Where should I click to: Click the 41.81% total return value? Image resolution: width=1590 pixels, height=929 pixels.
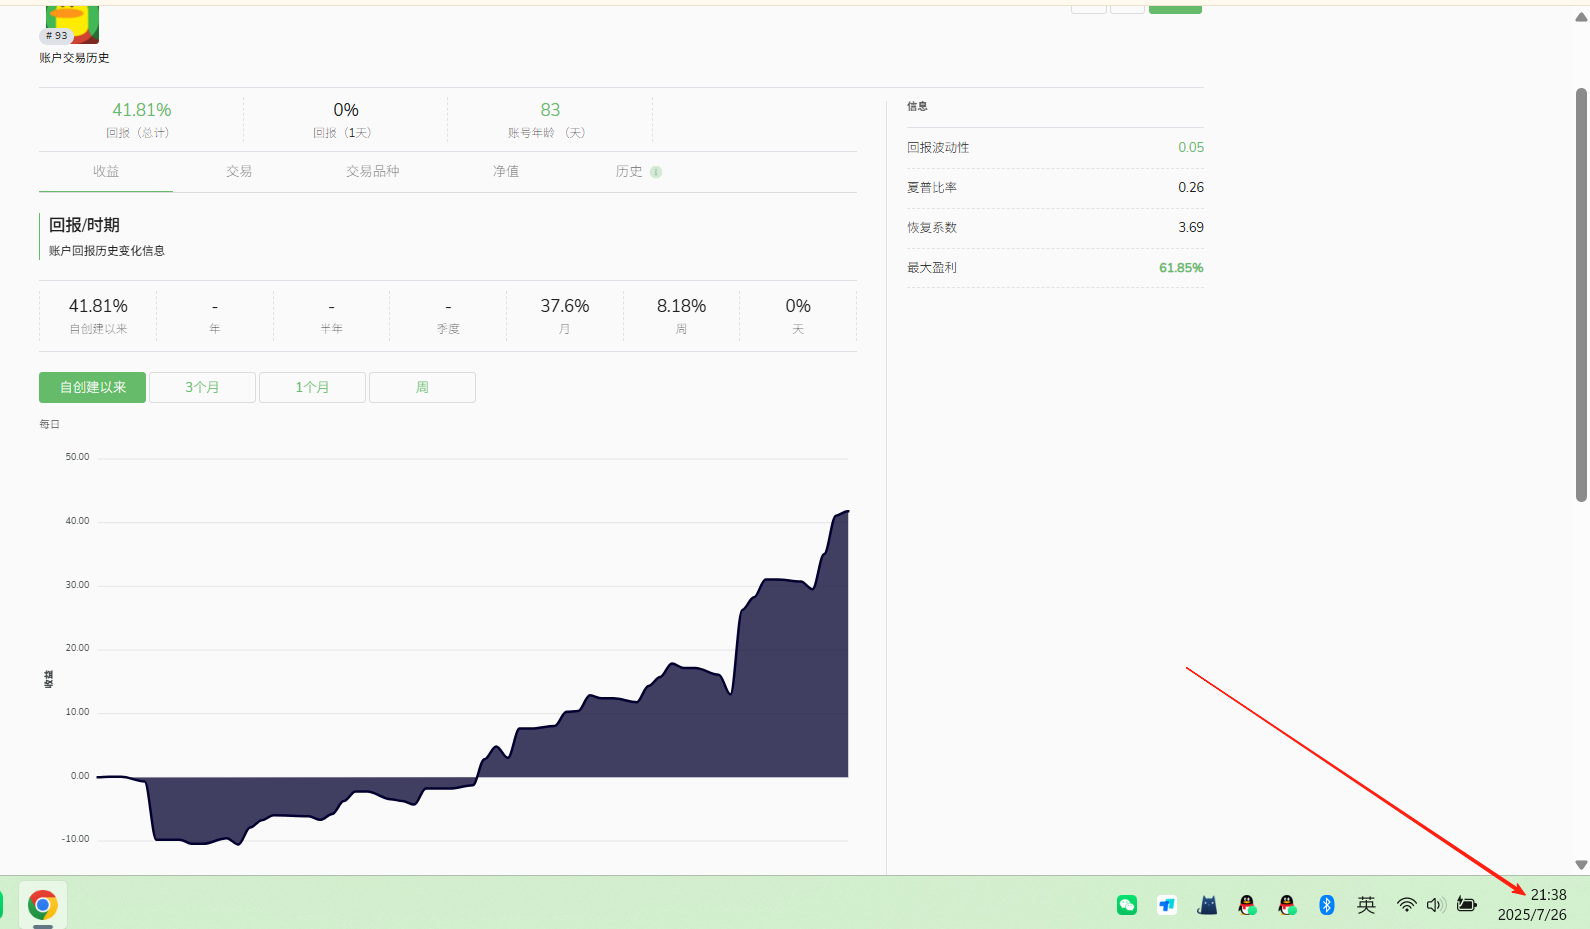click(x=141, y=110)
